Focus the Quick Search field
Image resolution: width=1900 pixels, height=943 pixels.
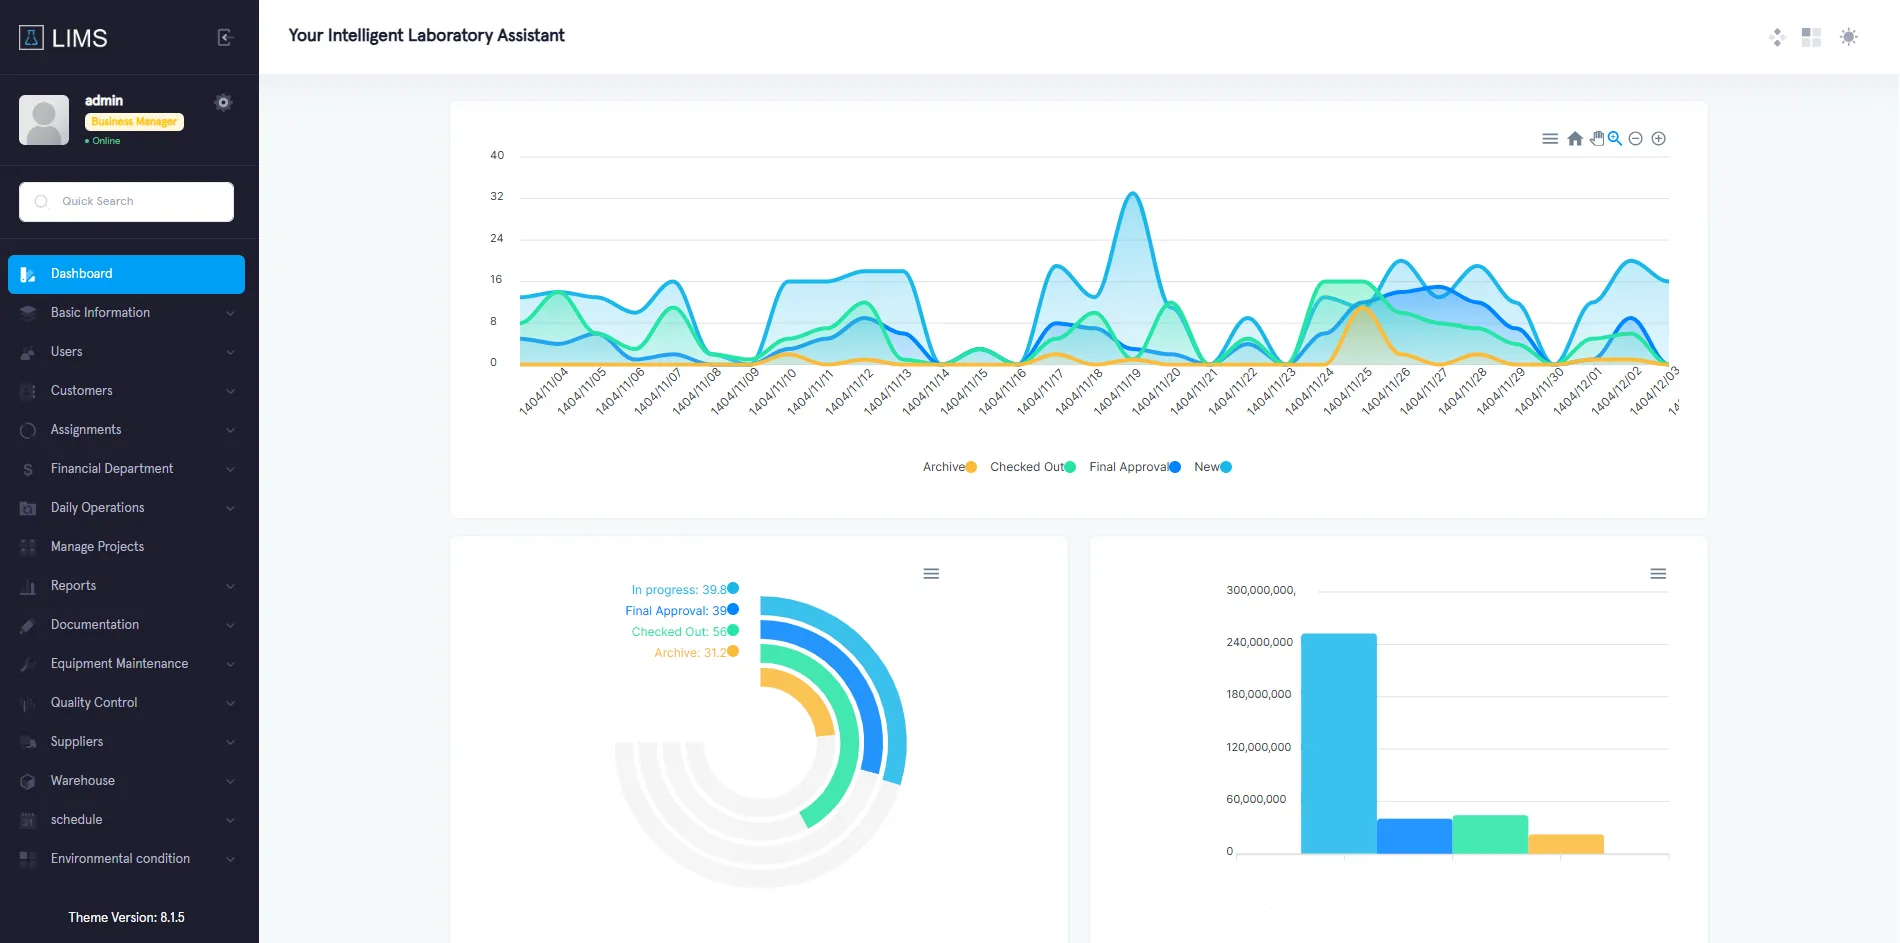pos(126,202)
